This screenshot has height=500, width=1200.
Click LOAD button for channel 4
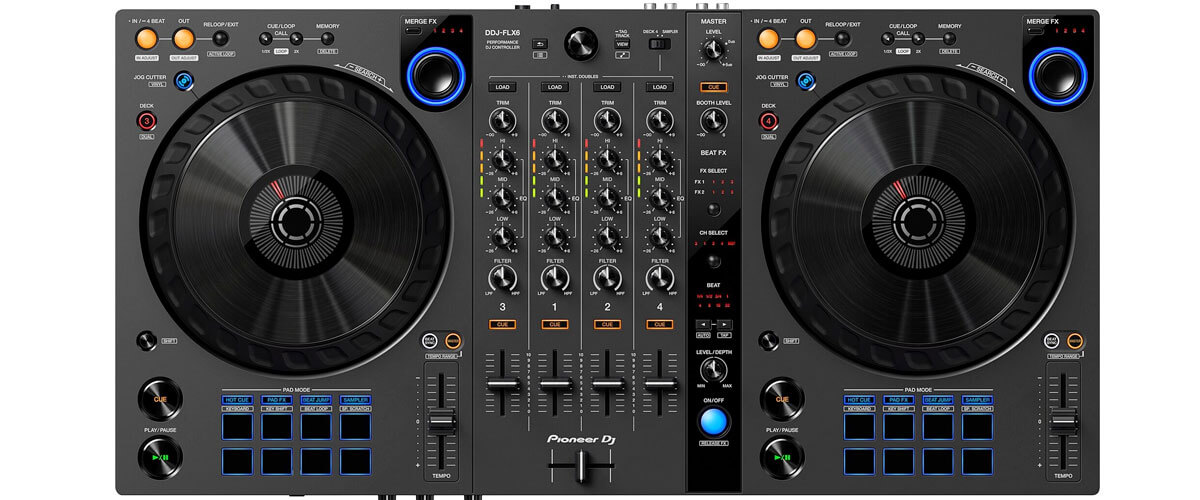658,87
